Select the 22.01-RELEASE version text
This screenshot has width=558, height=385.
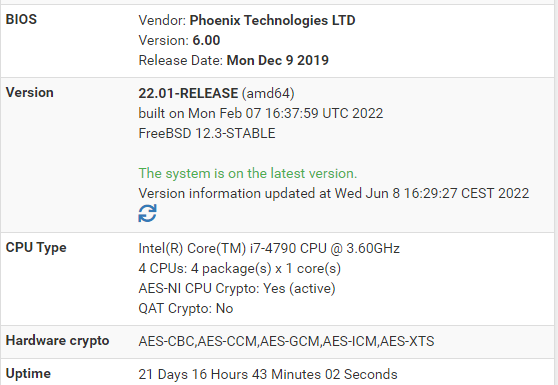tap(188, 93)
